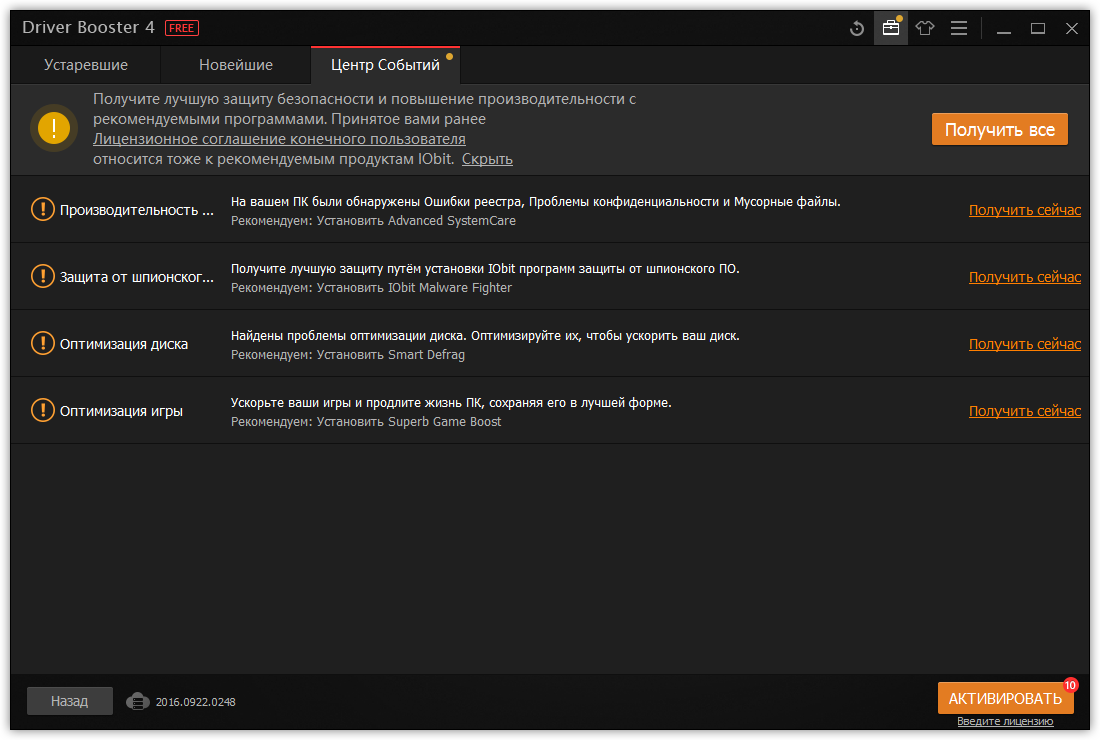
Task: Open the rescue/restore icon in title bar
Action: click(x=857, y=28)
